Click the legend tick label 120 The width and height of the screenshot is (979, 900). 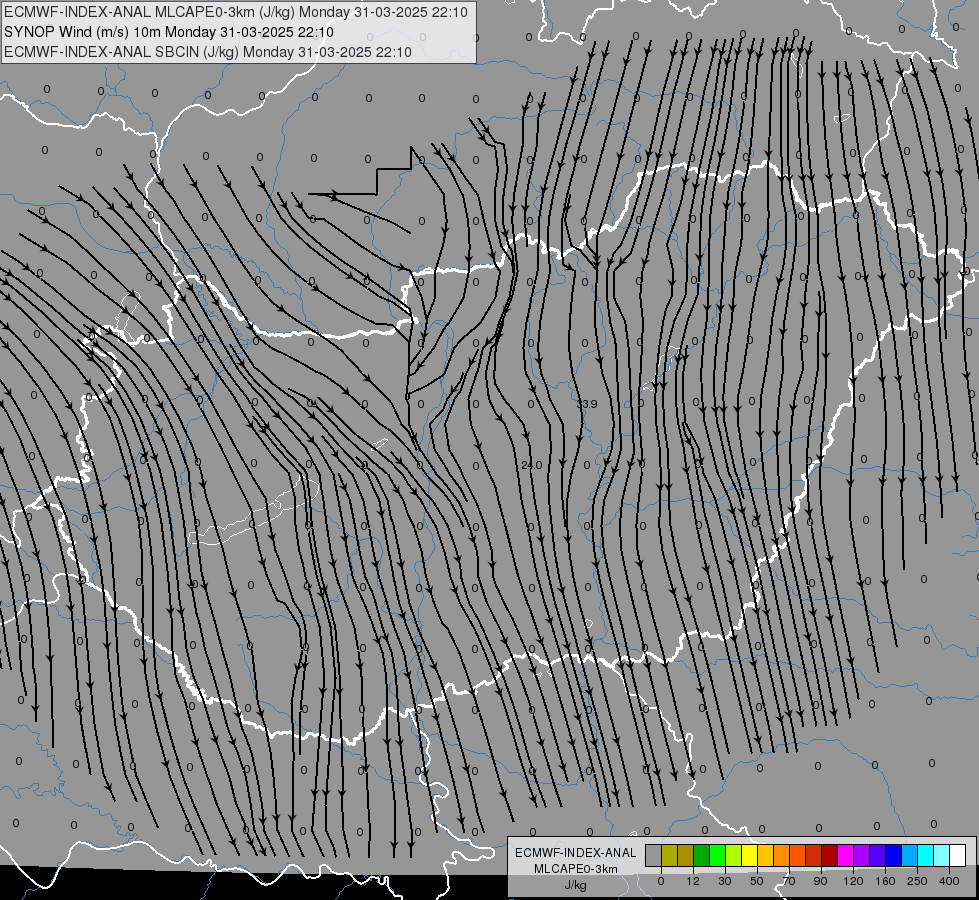[854, 881]
